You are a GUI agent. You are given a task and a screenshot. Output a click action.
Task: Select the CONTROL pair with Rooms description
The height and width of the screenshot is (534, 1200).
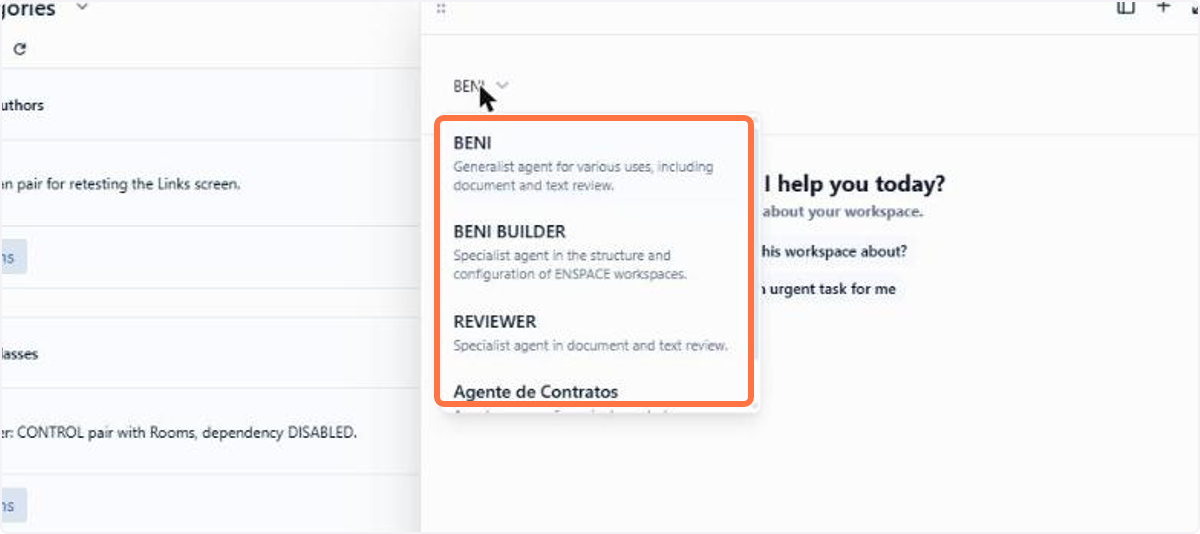coord(178,433)
